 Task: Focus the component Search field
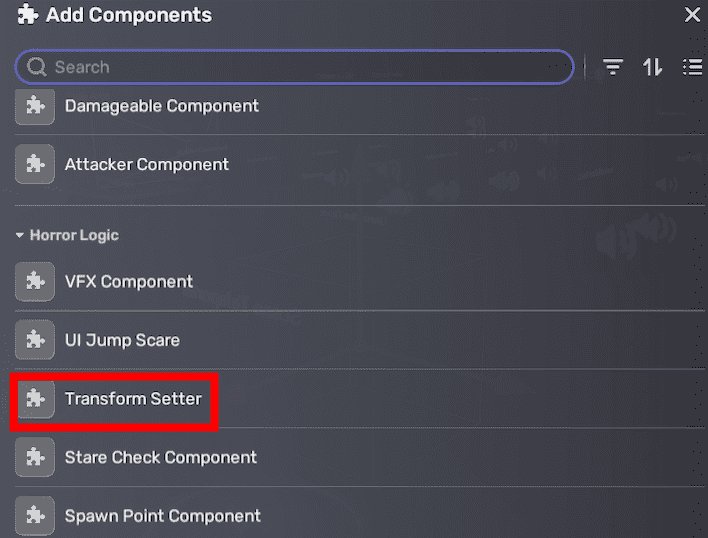pyautogui.click(x=300, y=67)
